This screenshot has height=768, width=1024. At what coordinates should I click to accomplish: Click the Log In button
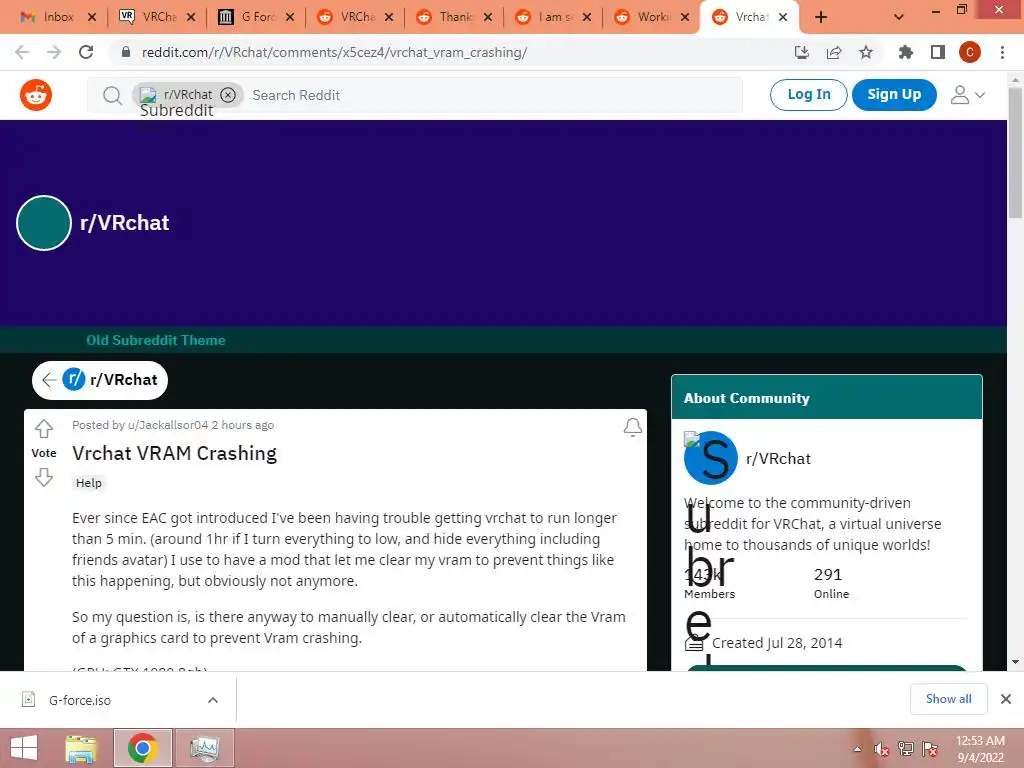click(x=808, y=95)
